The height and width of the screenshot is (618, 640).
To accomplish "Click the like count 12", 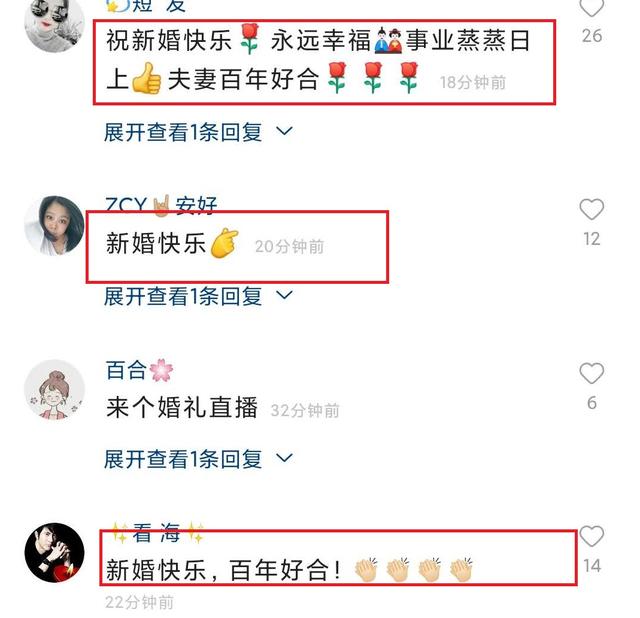I will pyautogui.click(x=591, y=239).
